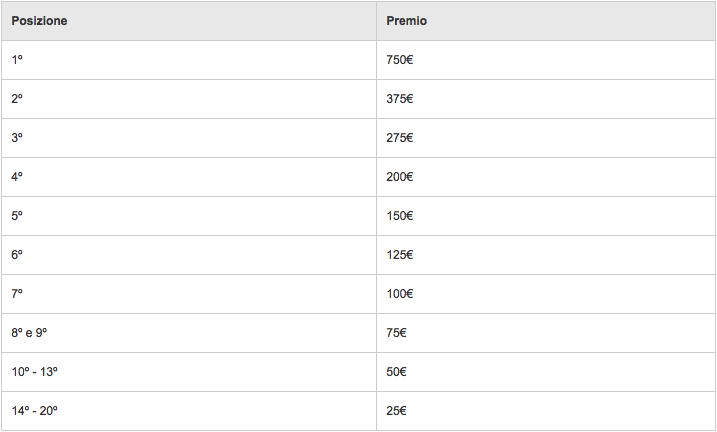
Task: Click the 100€ prize value
Action: [x=399, y=293]
